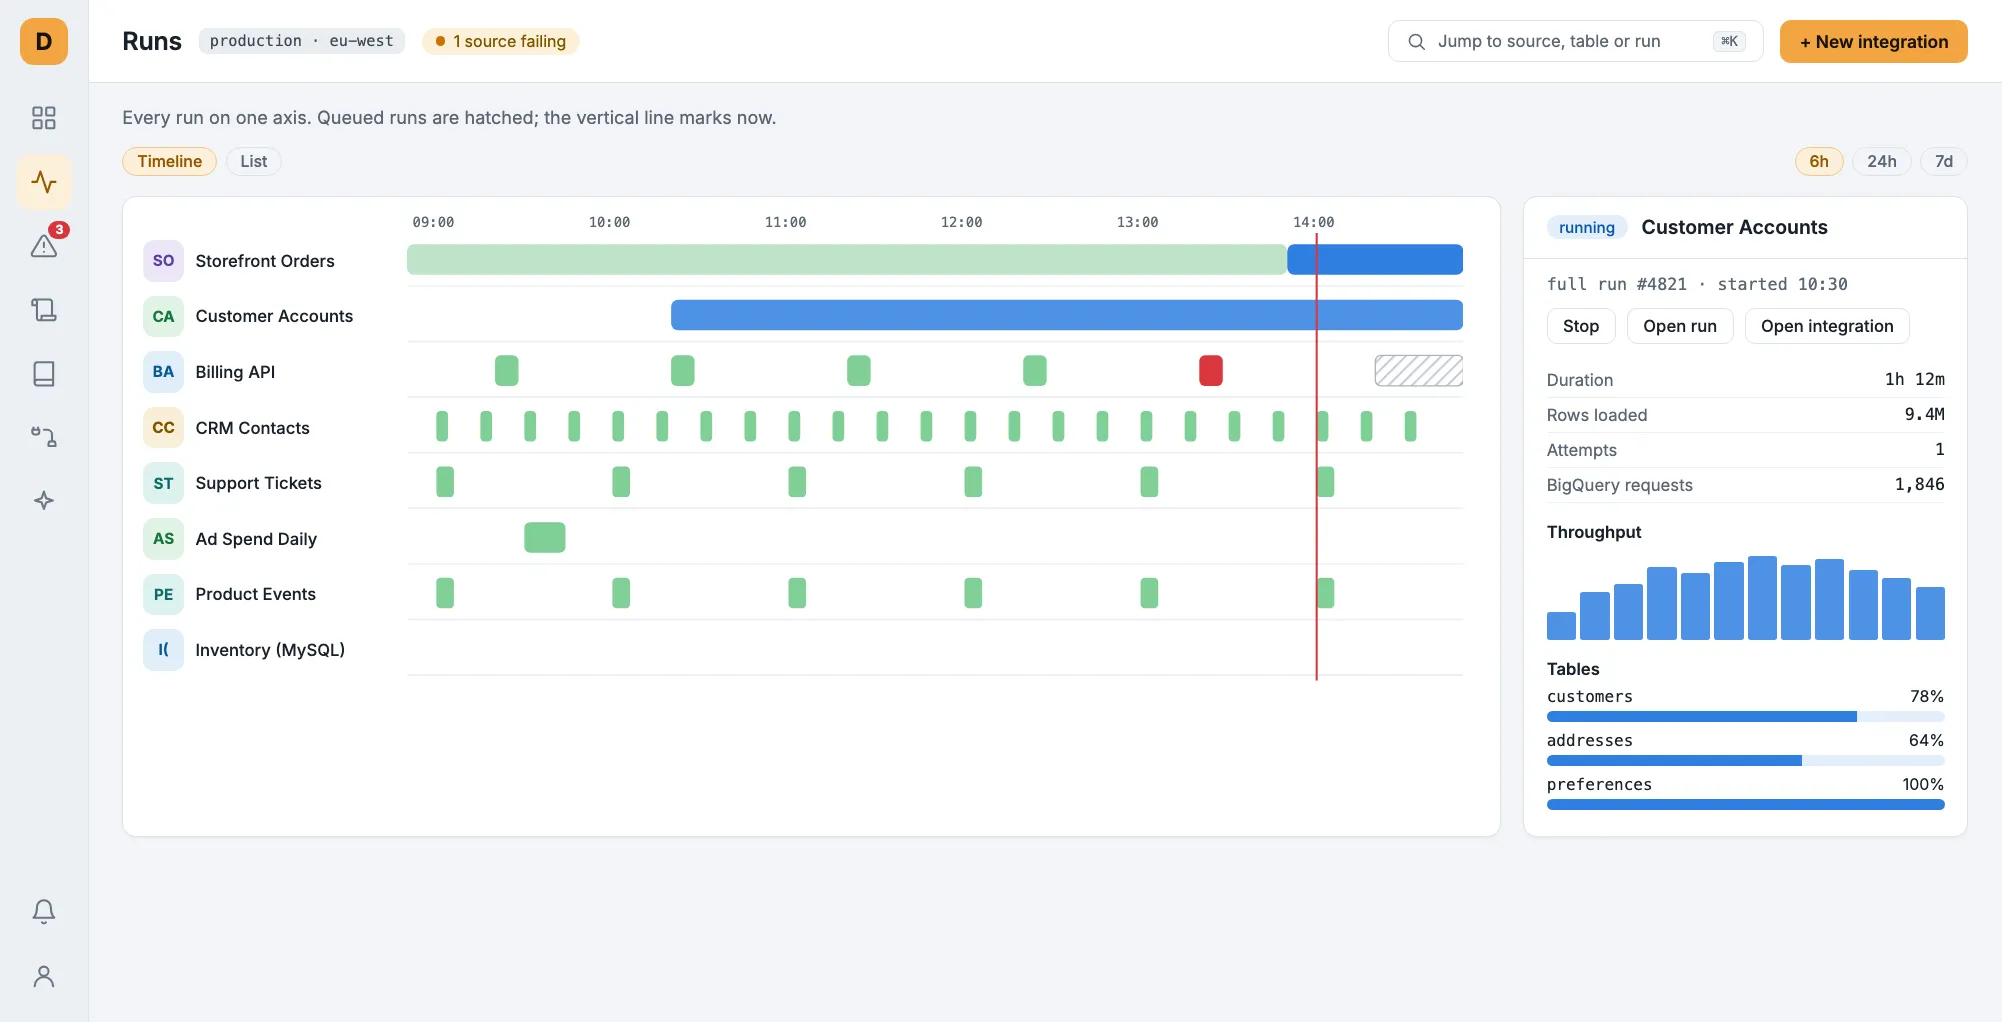Click the CA Customer Accounts badge
This screenshot has width=2002, height=1022.
[163, 316]
